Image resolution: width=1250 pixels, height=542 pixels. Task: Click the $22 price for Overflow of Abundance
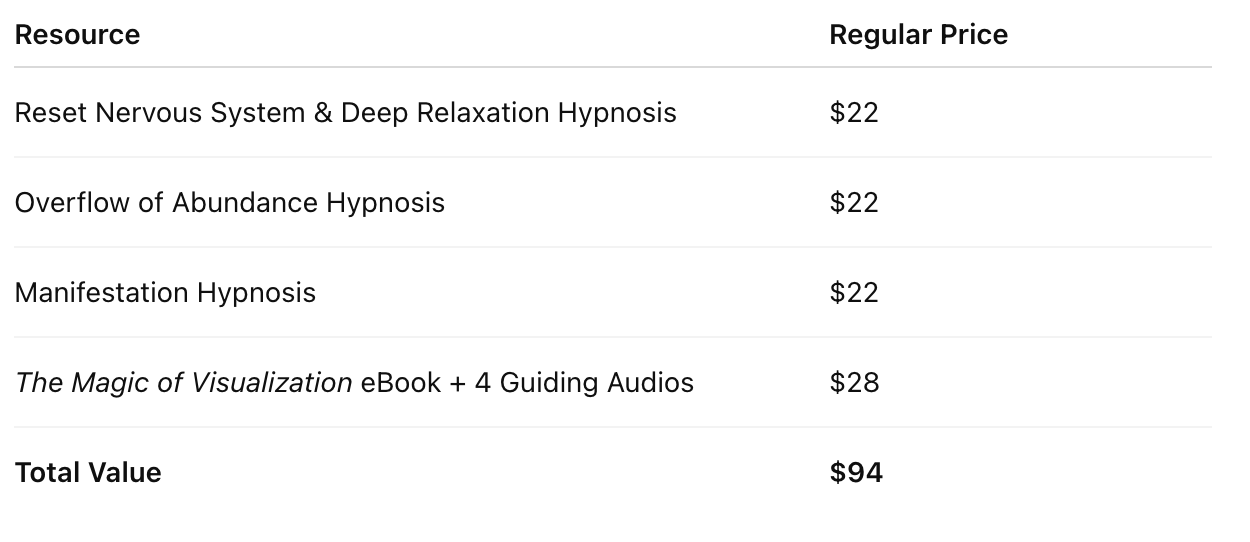[853, 203]
